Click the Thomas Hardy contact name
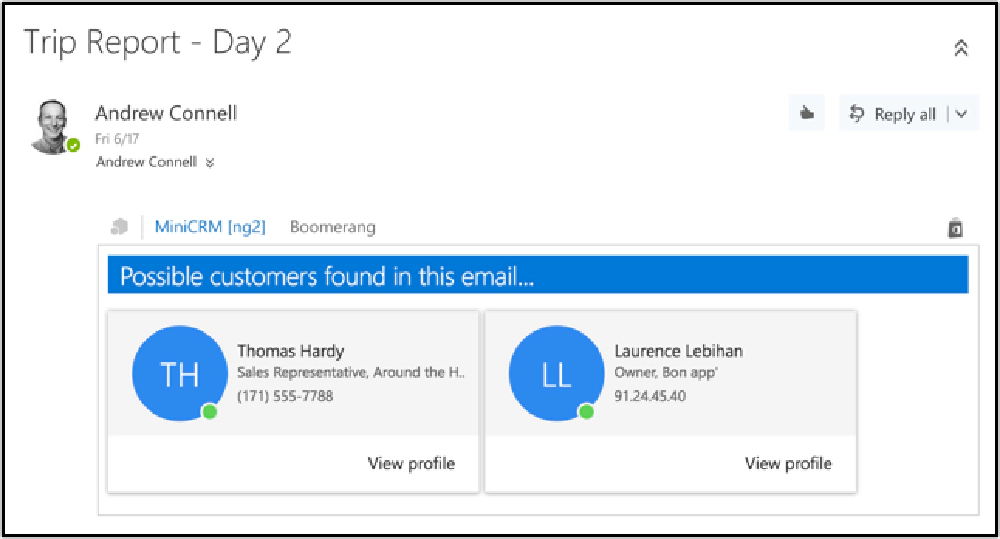 coord(290,351)
